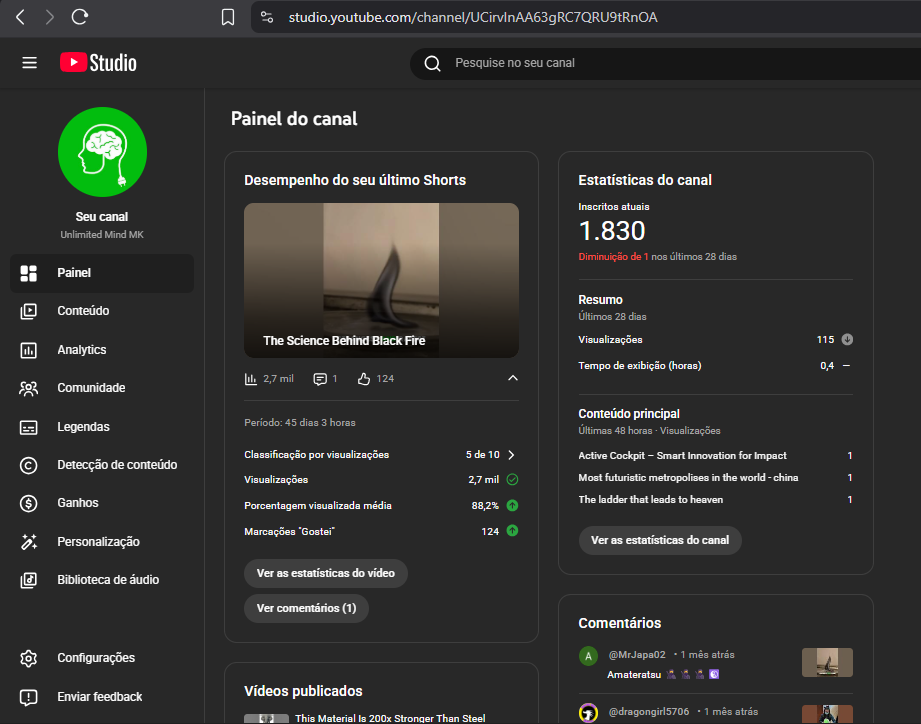Open the Science Behind Black Fire thumbnail

pyautogui.click(x=381, y=280)
